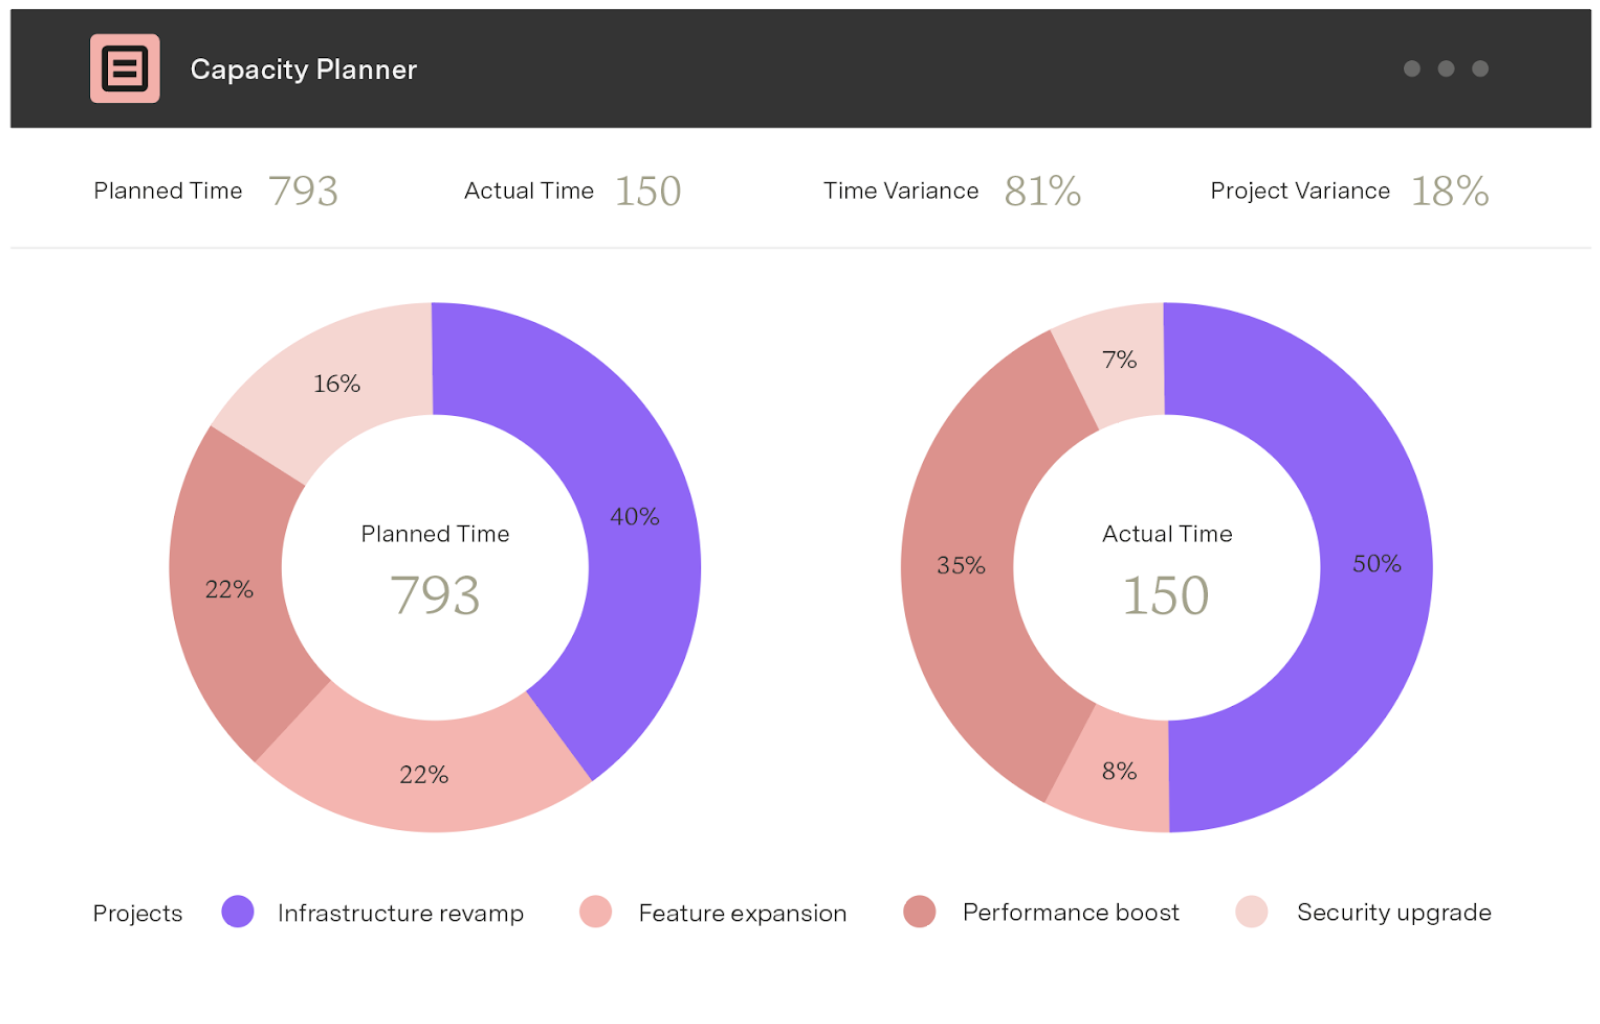The image size is (1600, 1024).
Task: Click the Feature expansion legend dot
Action: (596, 912)
